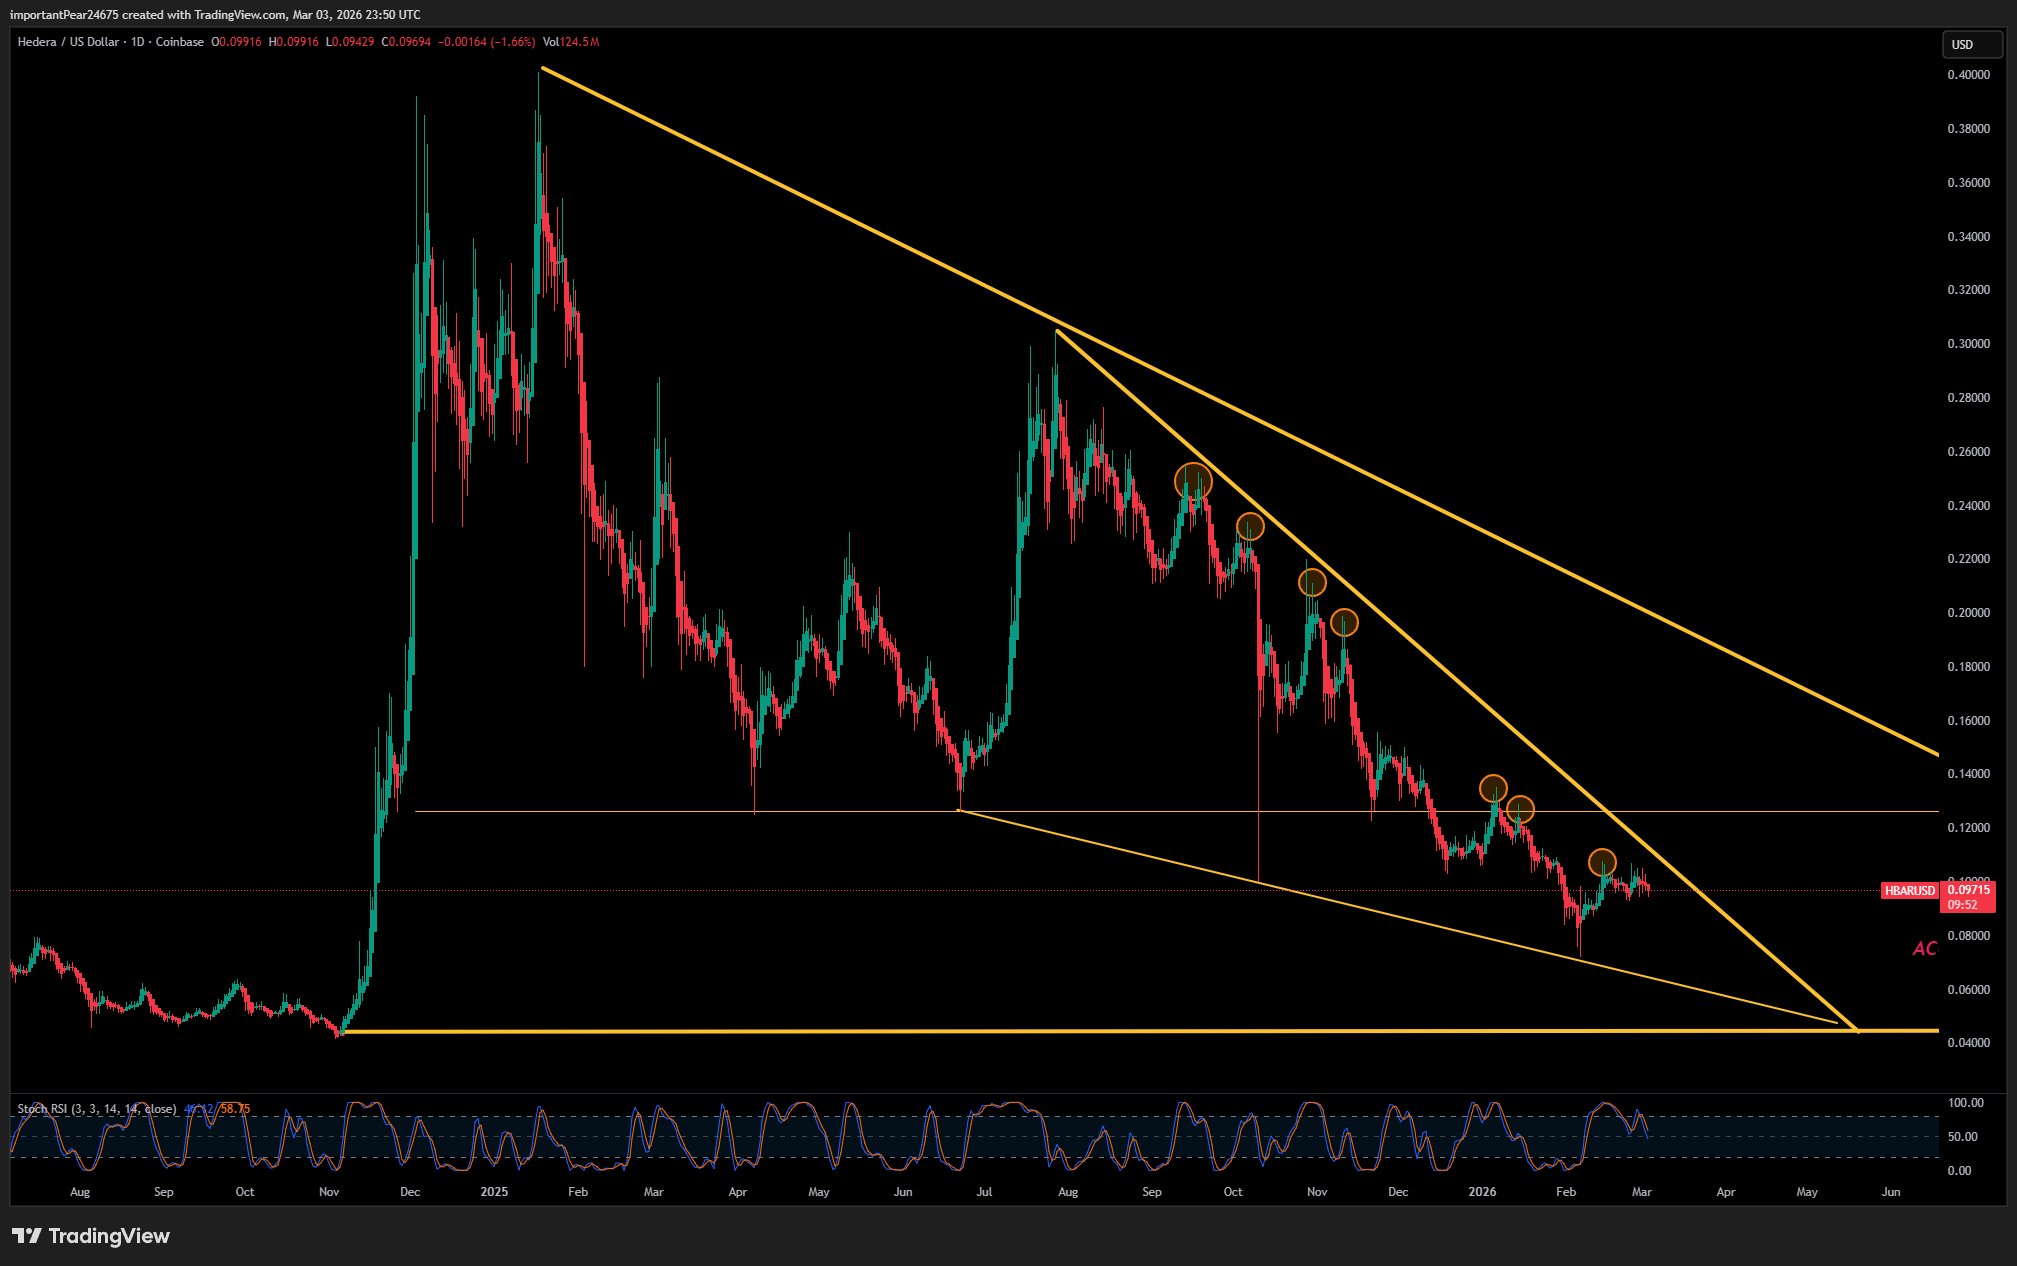Click the orange circle marker near November start
Image resolution: width=2017 pixels, height=1266 pixels.
pyautogui.click(x=1311, y=582)
